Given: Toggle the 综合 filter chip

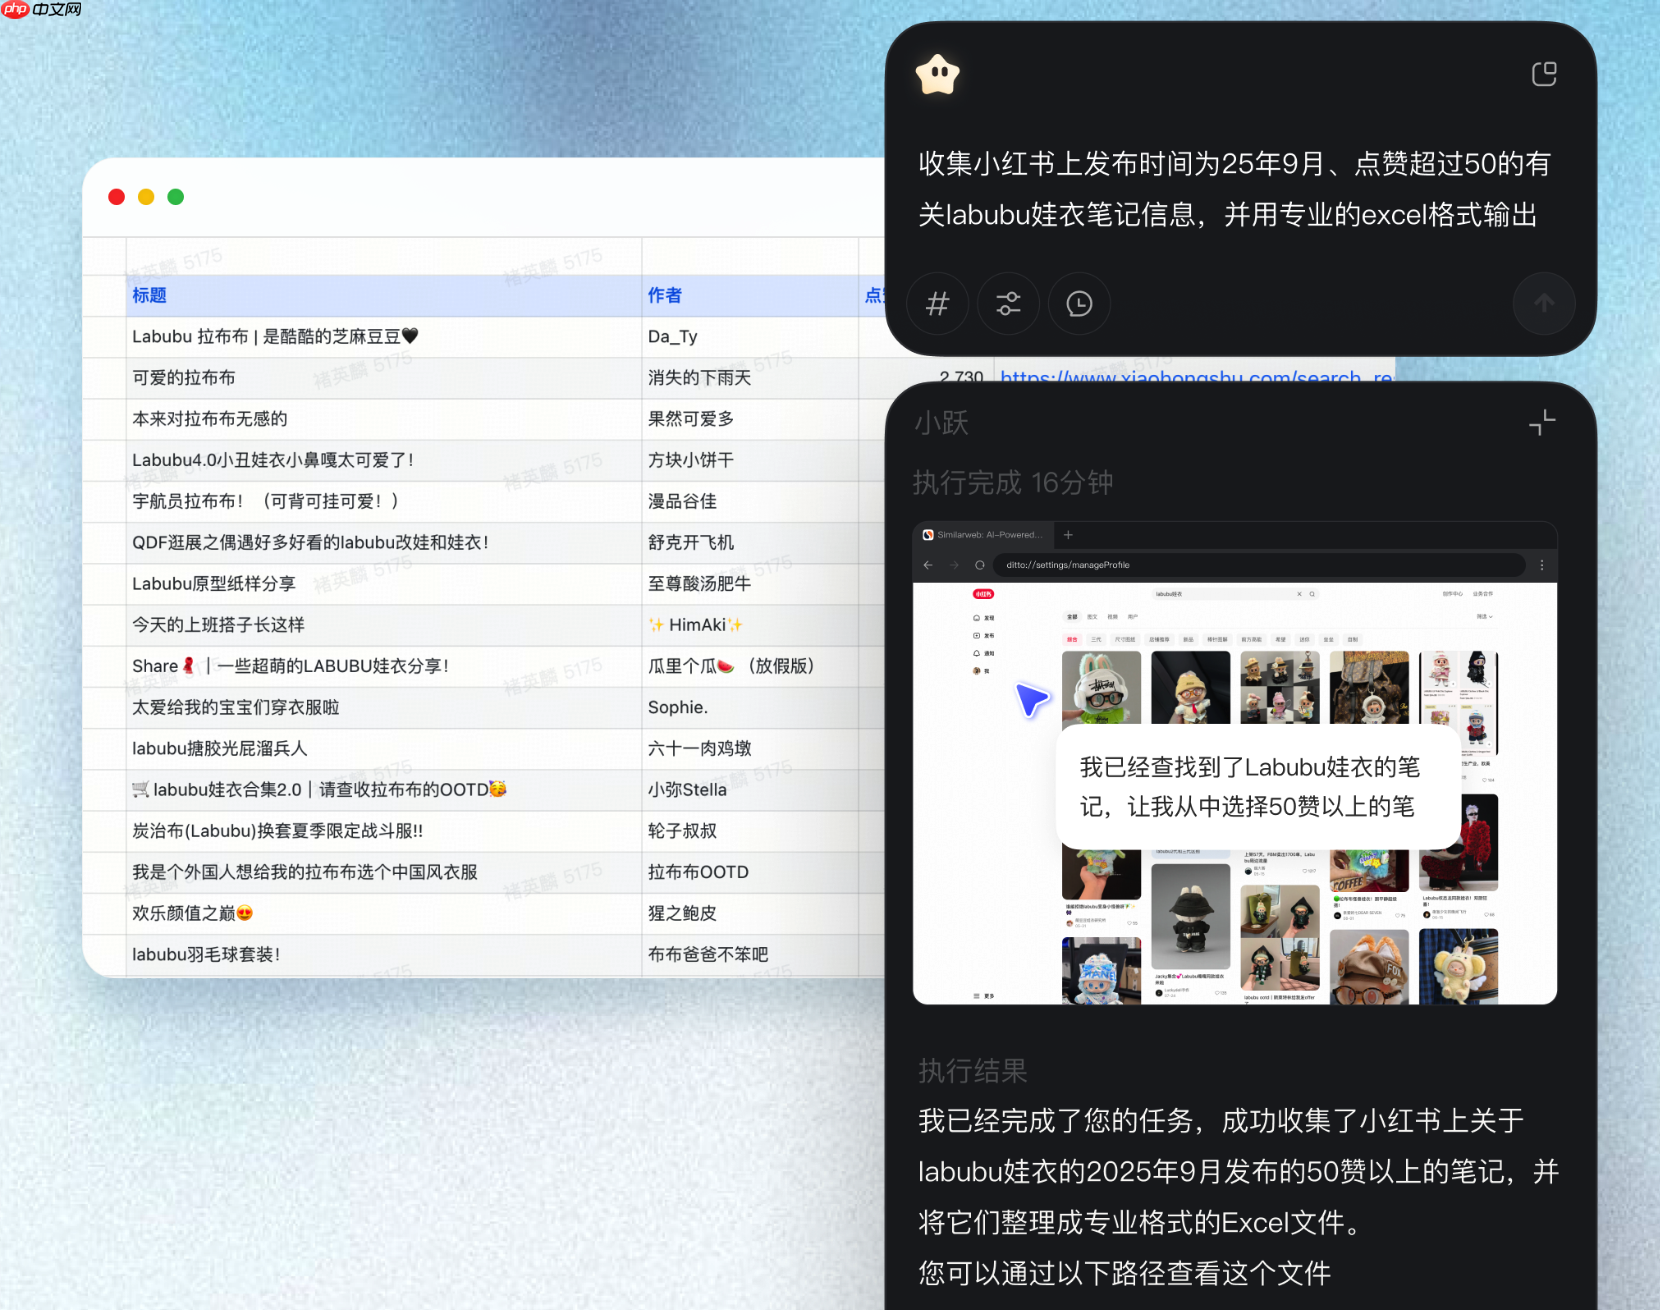Looking at the screenshot, I should pyautogui.click(x=1073, y=640).
